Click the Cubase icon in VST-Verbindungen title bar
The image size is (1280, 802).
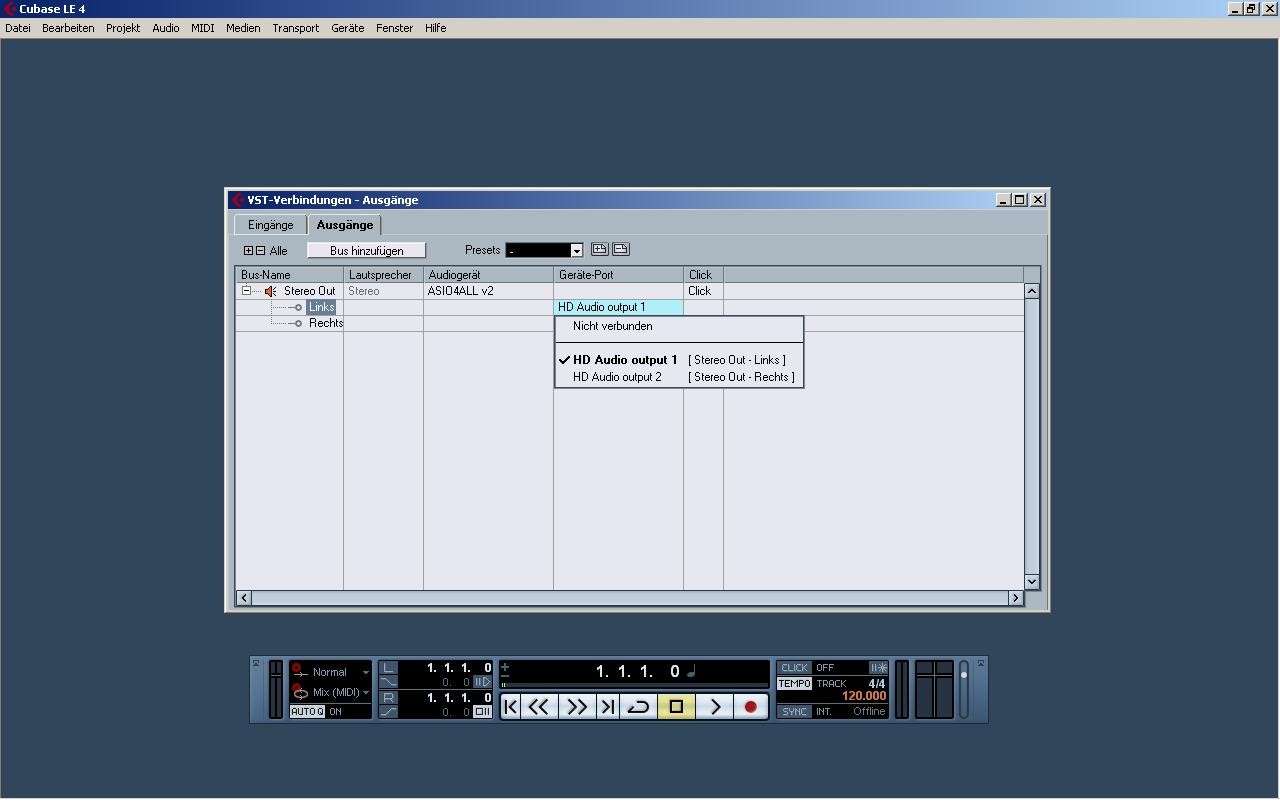pos(238,200)
